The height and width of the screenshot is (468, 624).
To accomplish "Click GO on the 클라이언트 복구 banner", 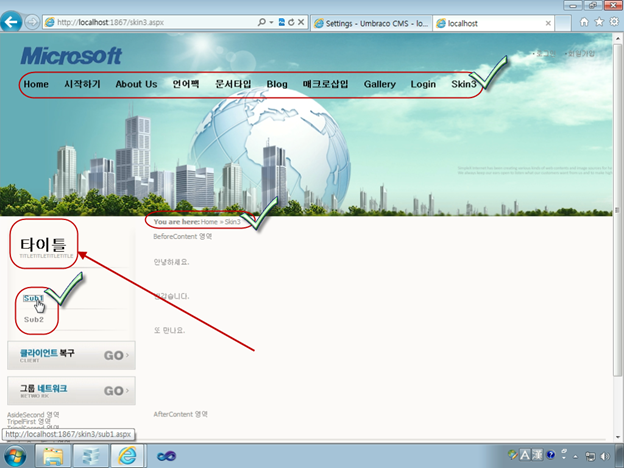I will click(116, 355).
